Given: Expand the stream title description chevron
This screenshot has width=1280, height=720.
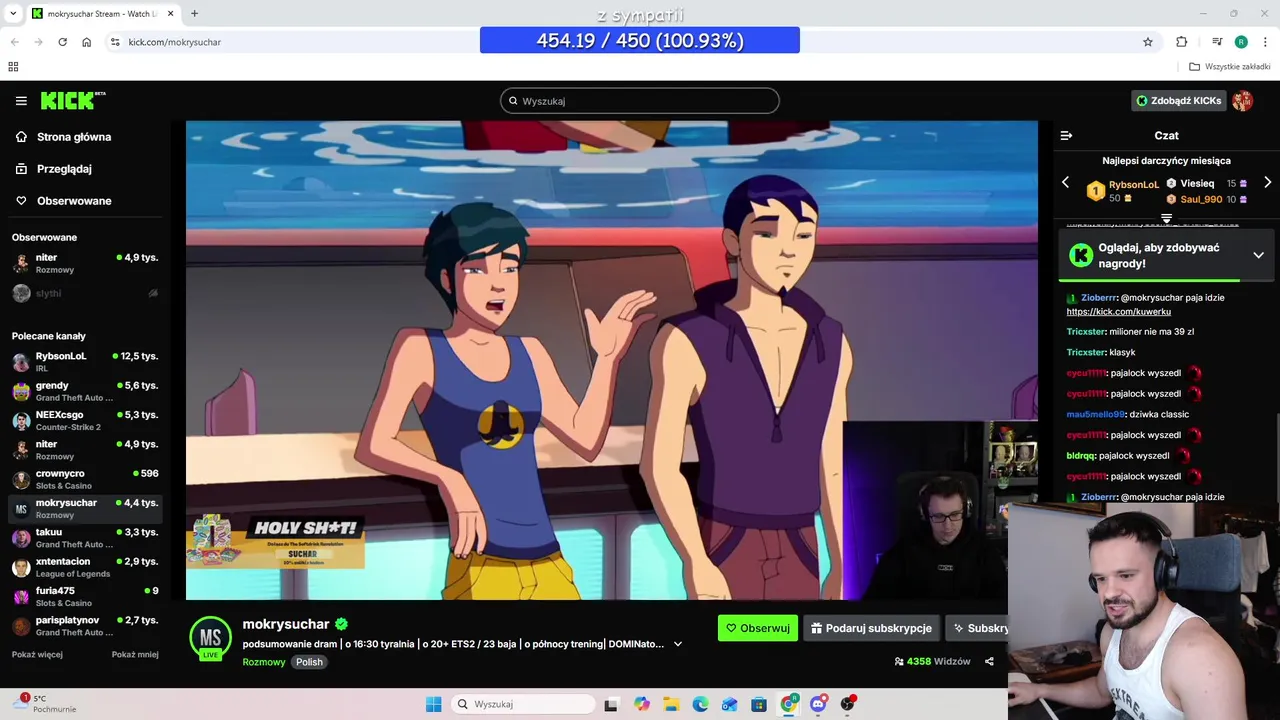Looking at the screenshot, I should click(677, 644).
